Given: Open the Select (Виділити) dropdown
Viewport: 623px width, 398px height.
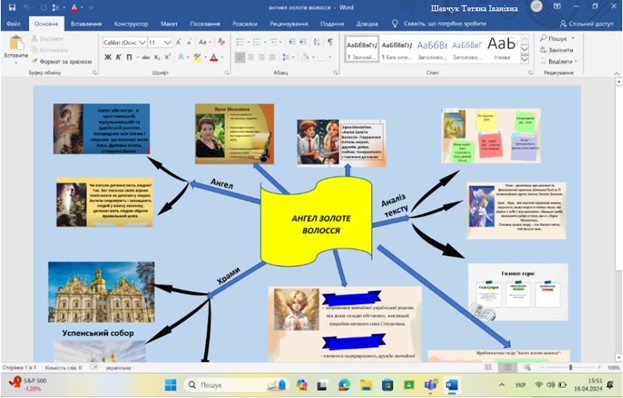Looking at the screenshot, I should (559, 62).
